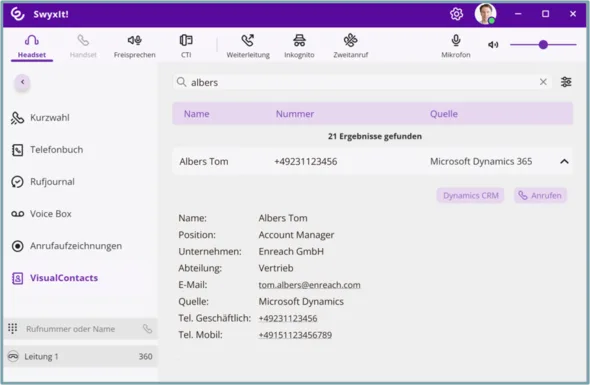Click the Leitung 1 phone icon
Image resolution: width=590 pixels, height=385 pixels.
pos(13,356)
